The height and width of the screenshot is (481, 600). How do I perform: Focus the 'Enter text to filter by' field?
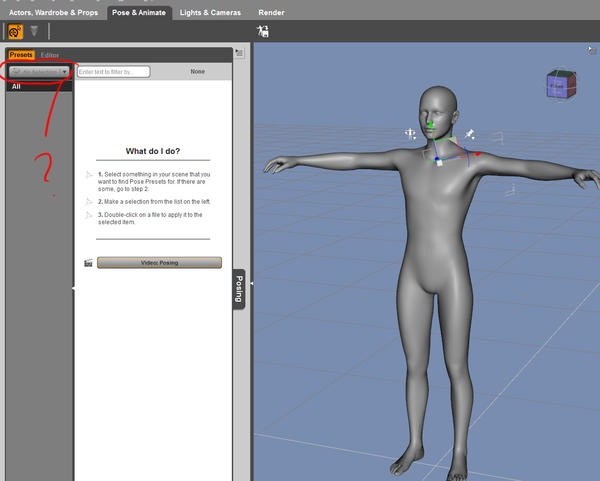point(113,72)
